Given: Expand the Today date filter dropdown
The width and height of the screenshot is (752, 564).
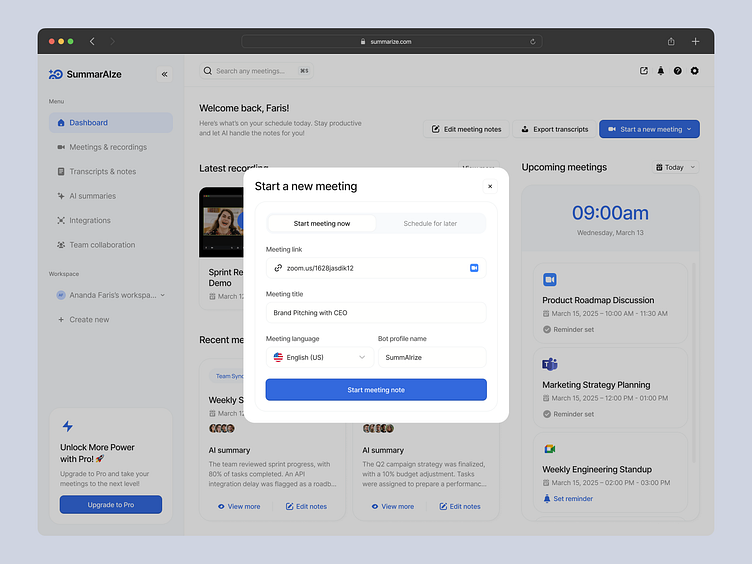Looking at the screenshot, I should [x=675, y=168].
